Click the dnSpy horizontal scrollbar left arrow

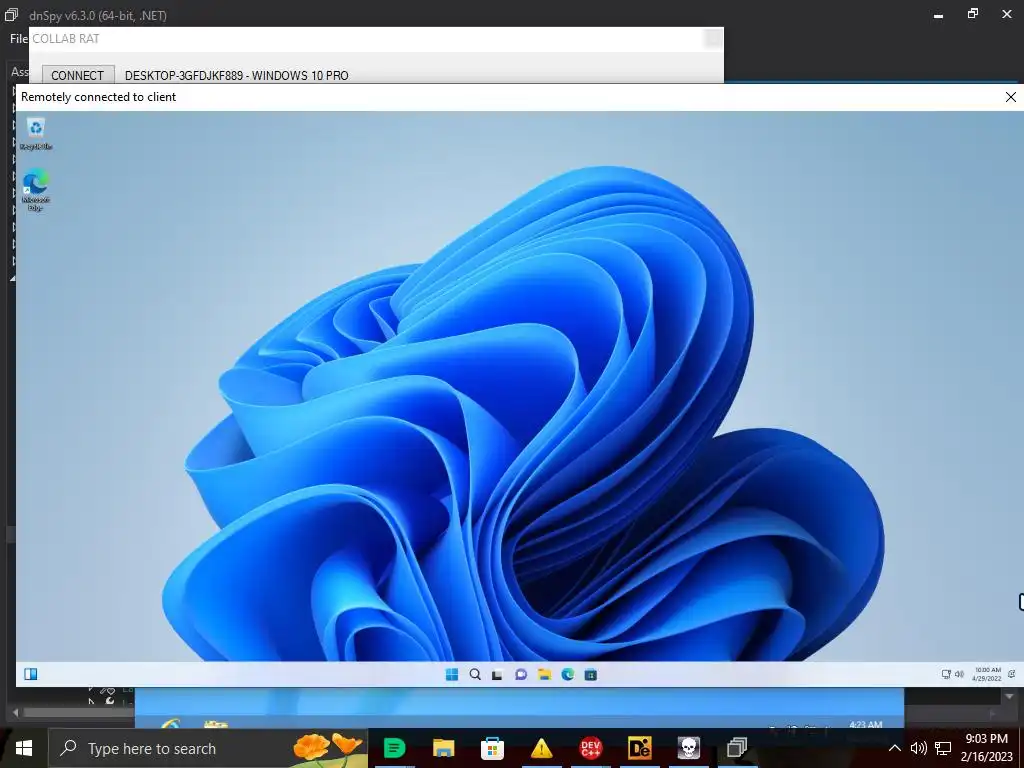15,713
